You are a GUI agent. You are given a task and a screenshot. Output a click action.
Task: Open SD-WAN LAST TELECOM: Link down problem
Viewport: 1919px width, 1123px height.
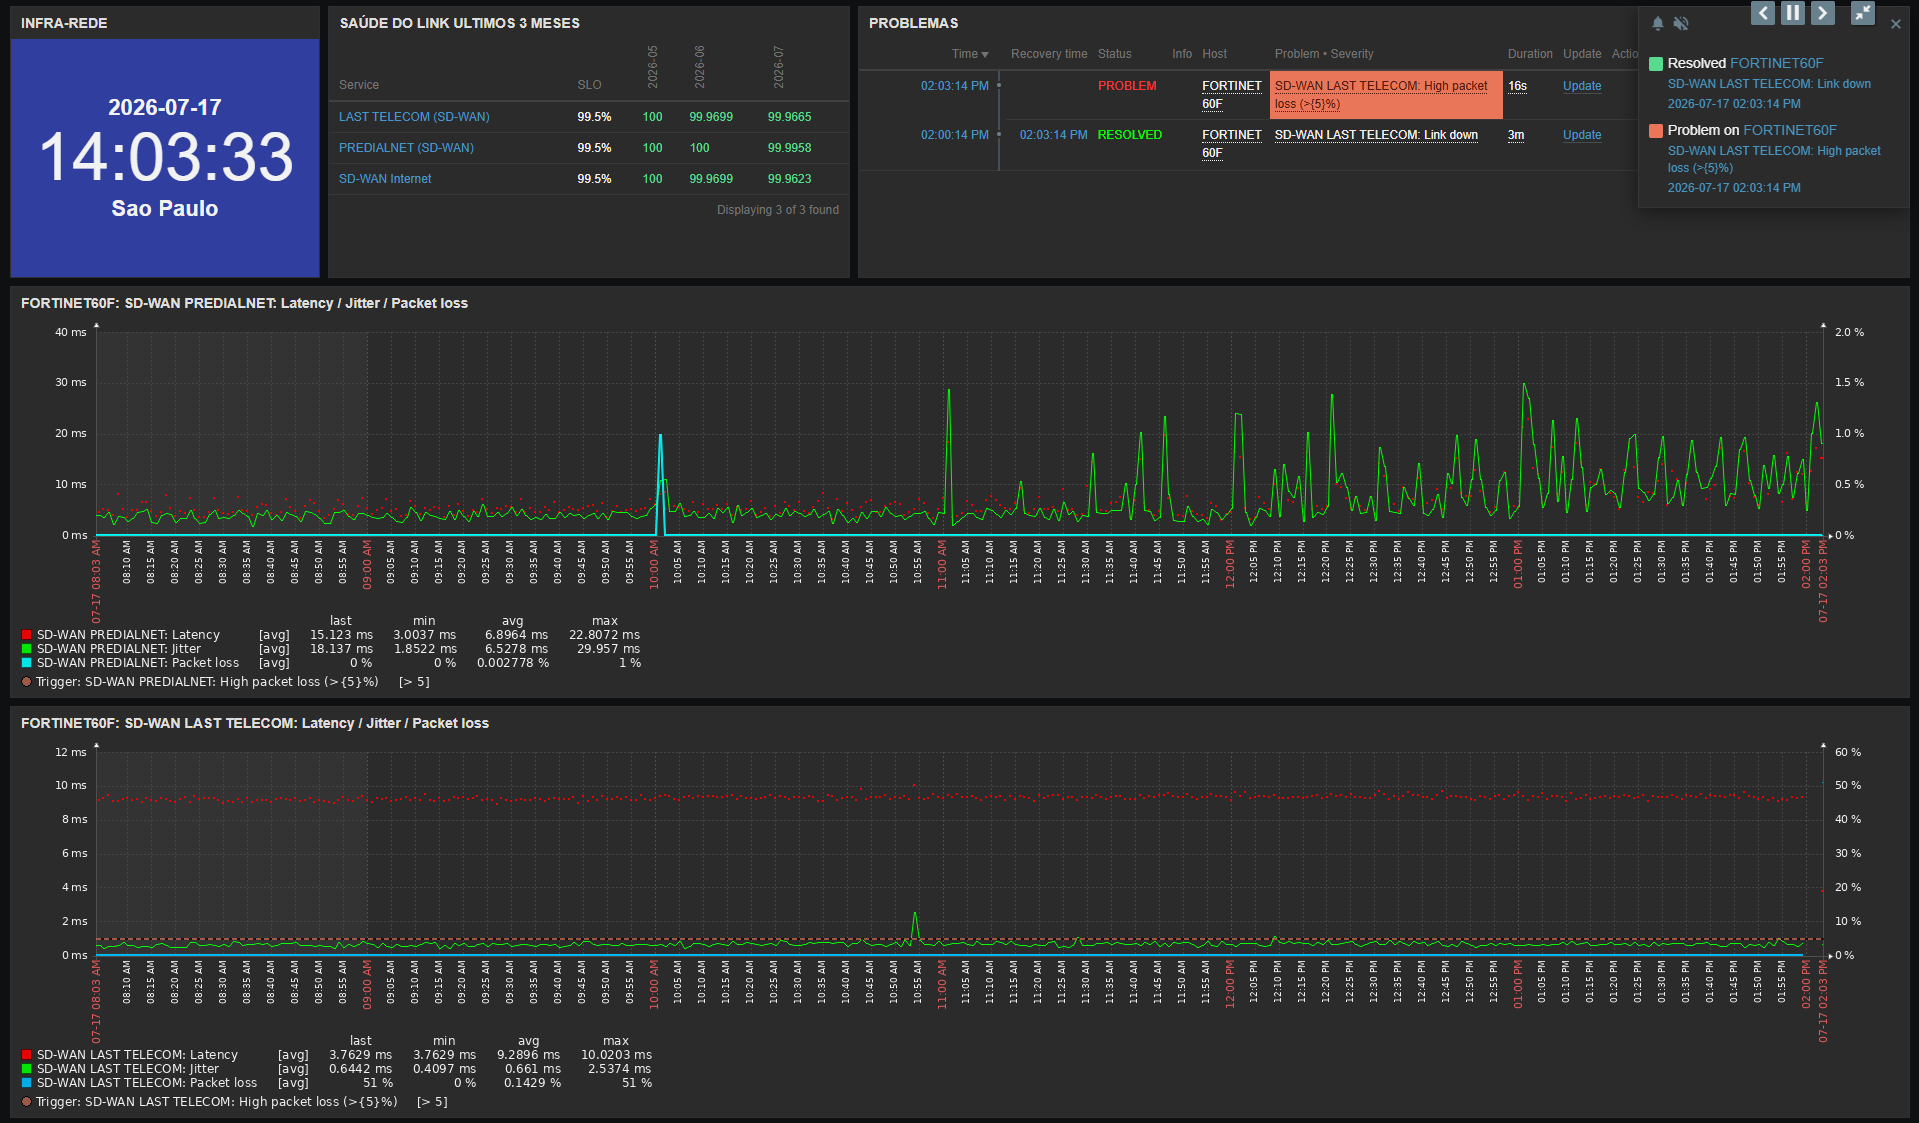[1376, 135]
